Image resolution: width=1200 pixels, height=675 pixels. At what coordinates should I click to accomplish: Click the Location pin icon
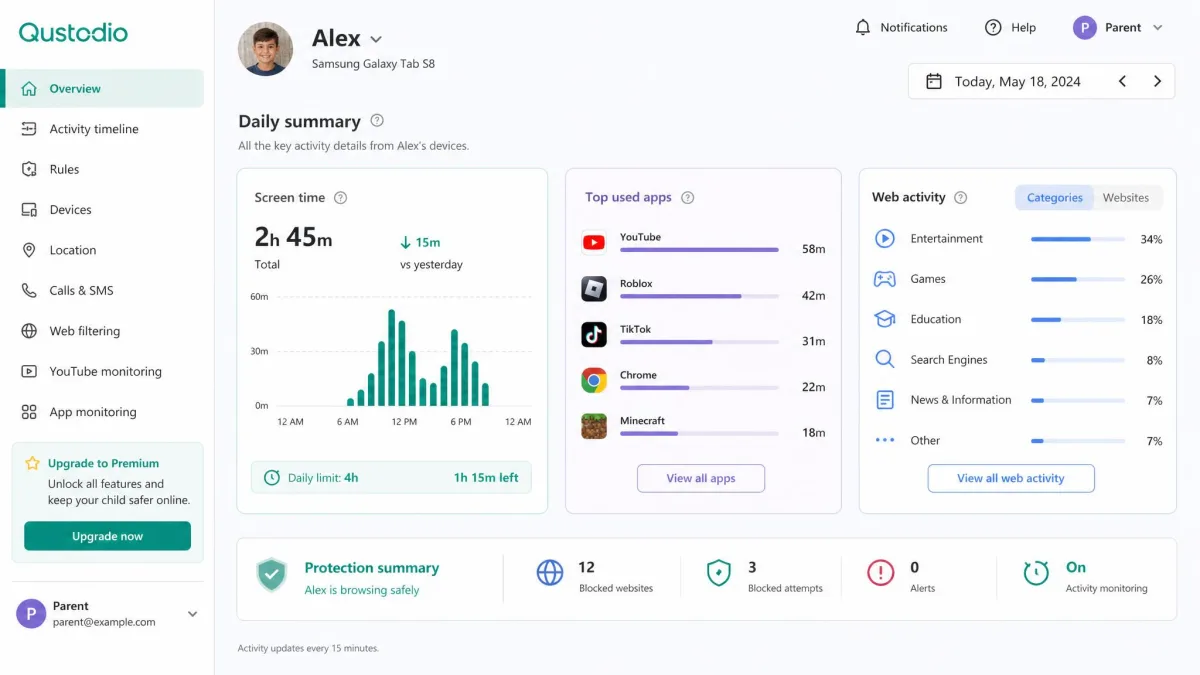(x=30, y=250)
